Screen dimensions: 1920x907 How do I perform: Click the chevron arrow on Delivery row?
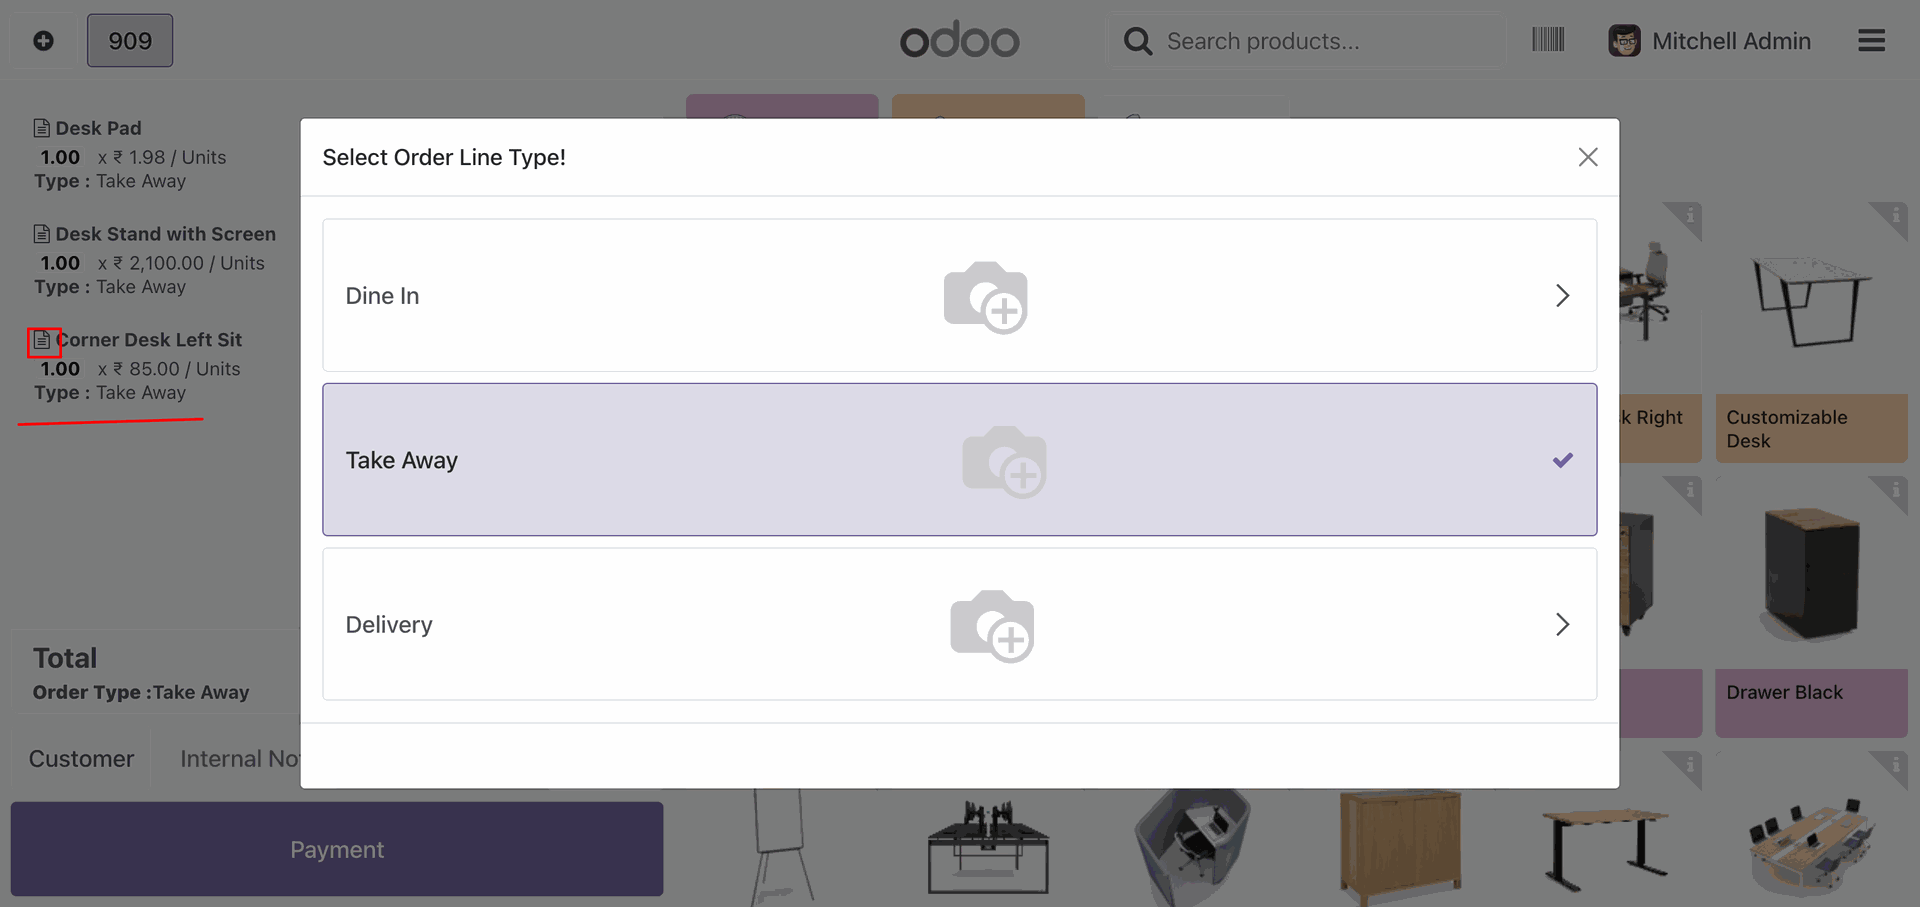coord(1562,625)
